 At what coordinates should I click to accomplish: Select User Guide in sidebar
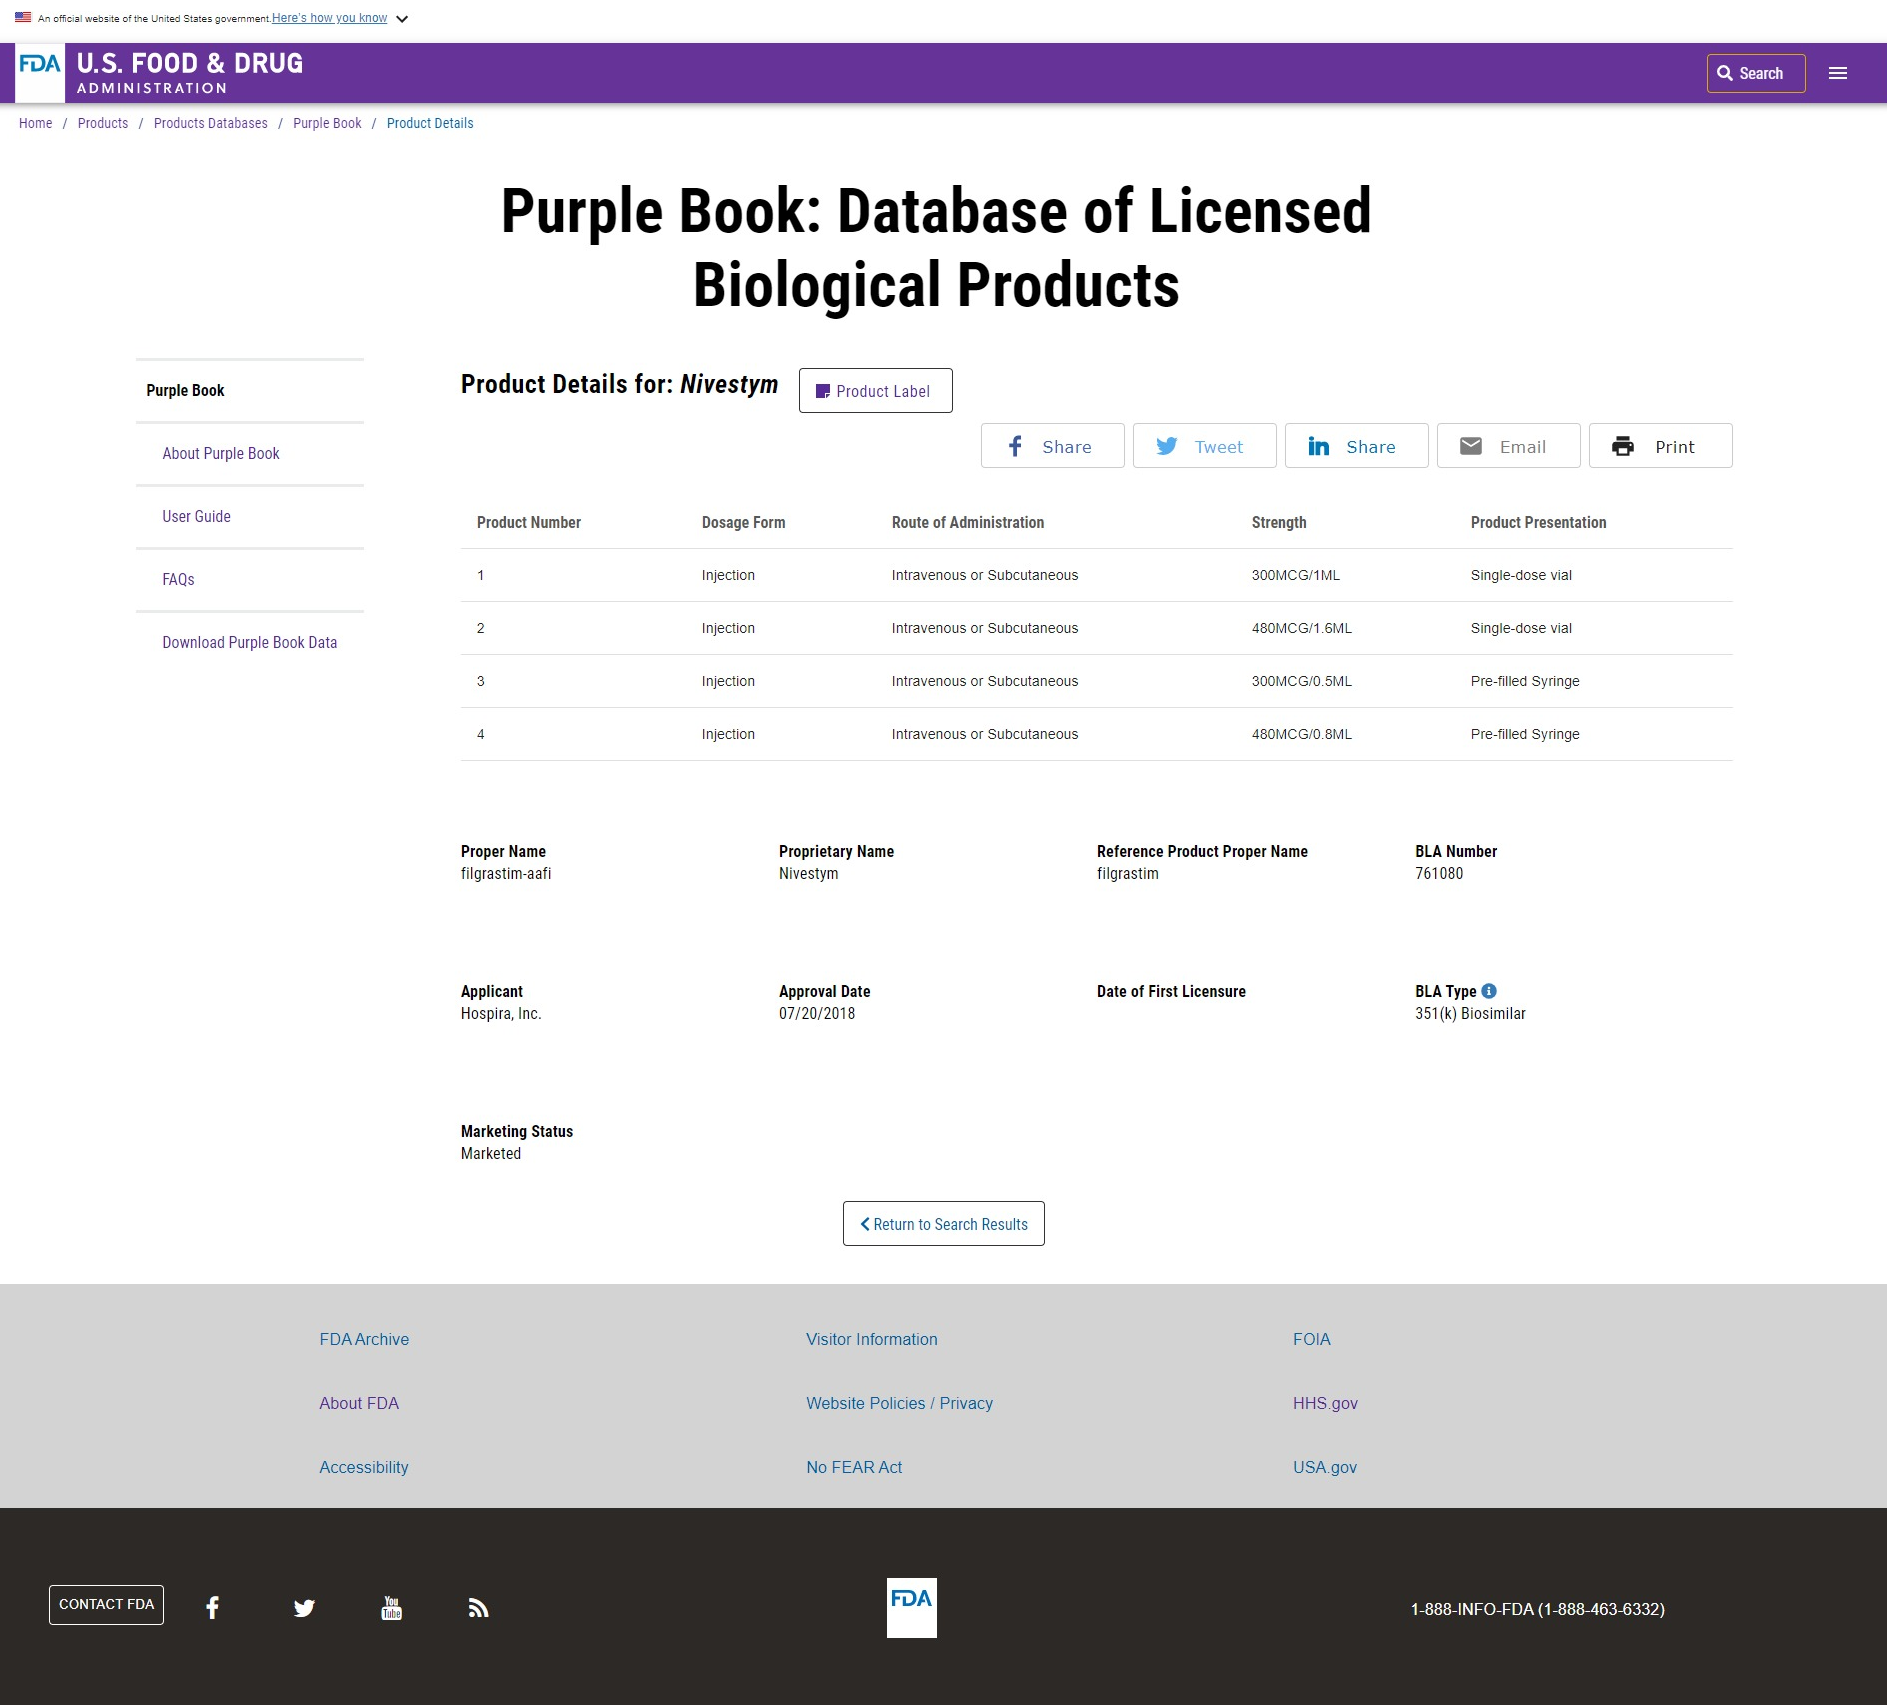pos(196,516)
